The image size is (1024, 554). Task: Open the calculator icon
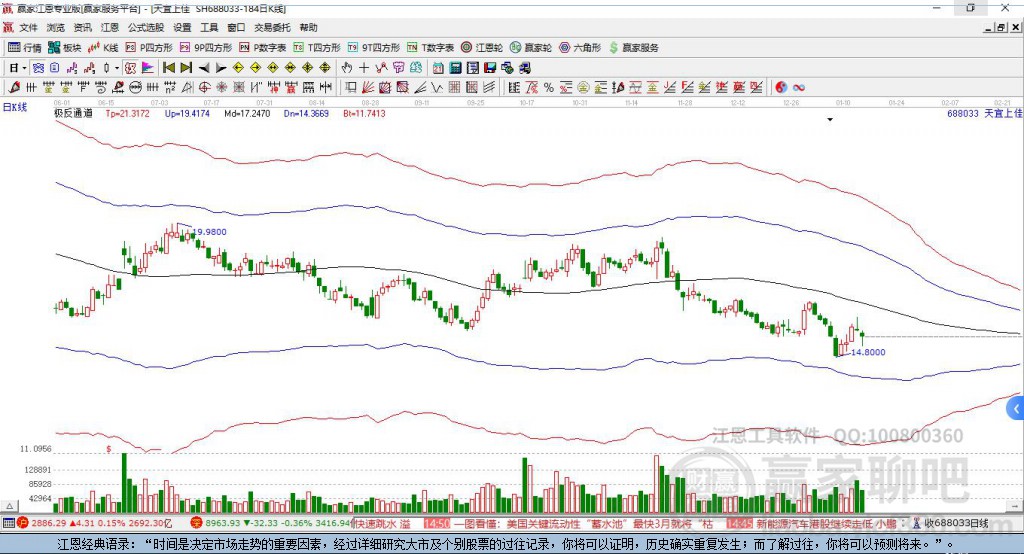[455, 68]
